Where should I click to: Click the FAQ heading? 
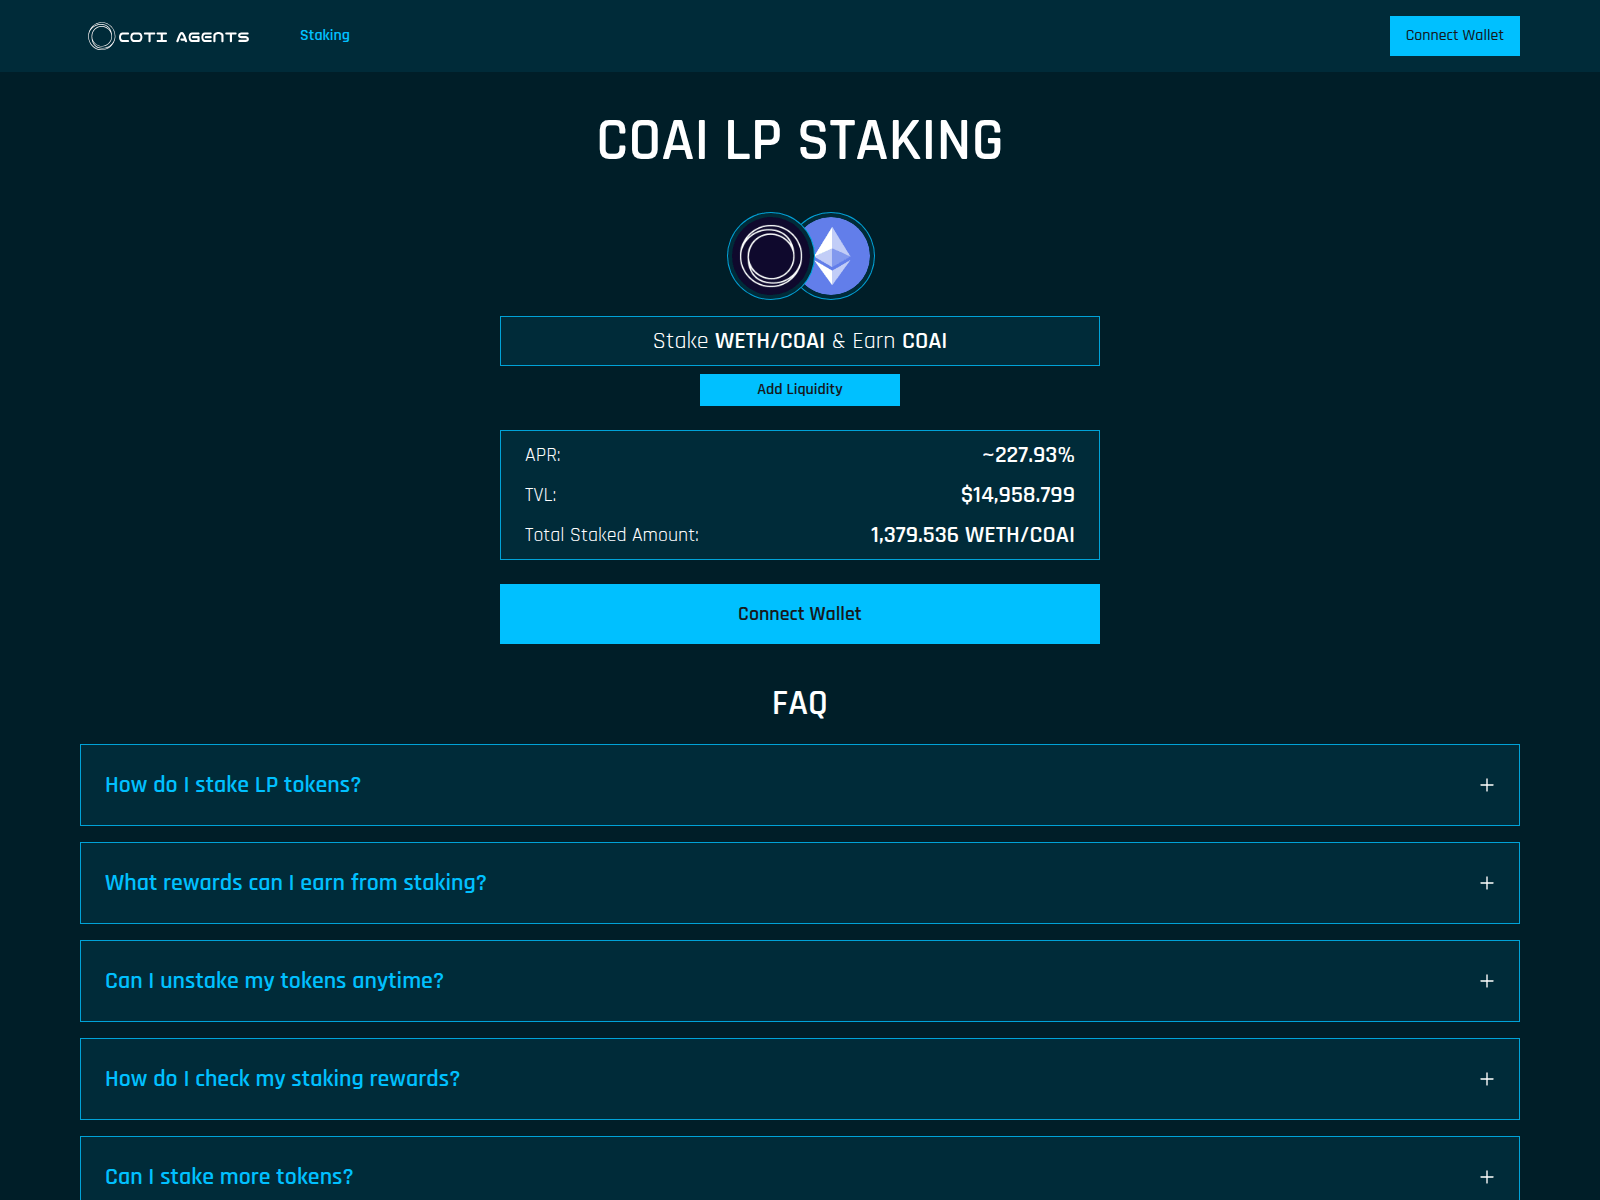point(800,703)
